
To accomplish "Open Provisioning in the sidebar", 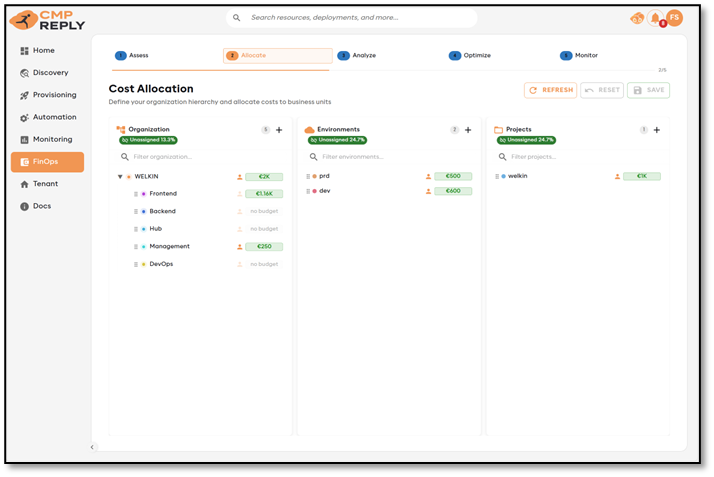I will (54, 95).
